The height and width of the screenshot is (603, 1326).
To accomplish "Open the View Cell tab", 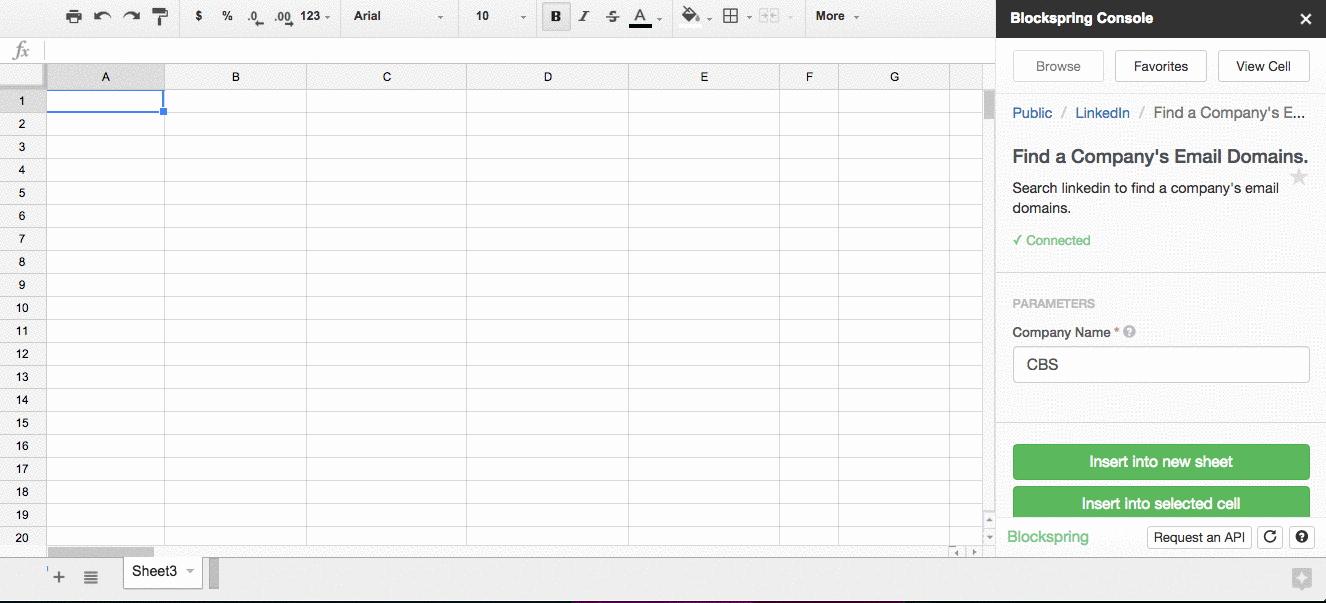I will (x=1264, y=66).
